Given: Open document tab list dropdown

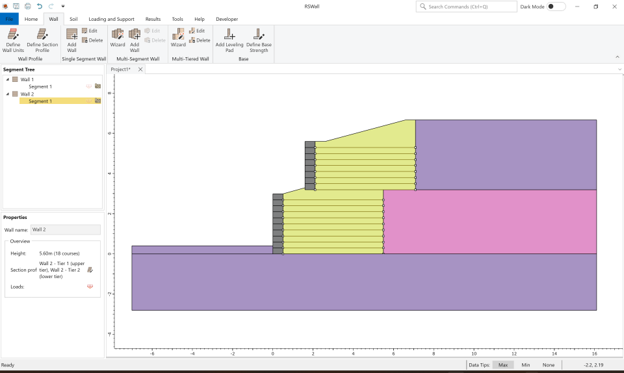Looking at the screenshot, I should point(620,69).
